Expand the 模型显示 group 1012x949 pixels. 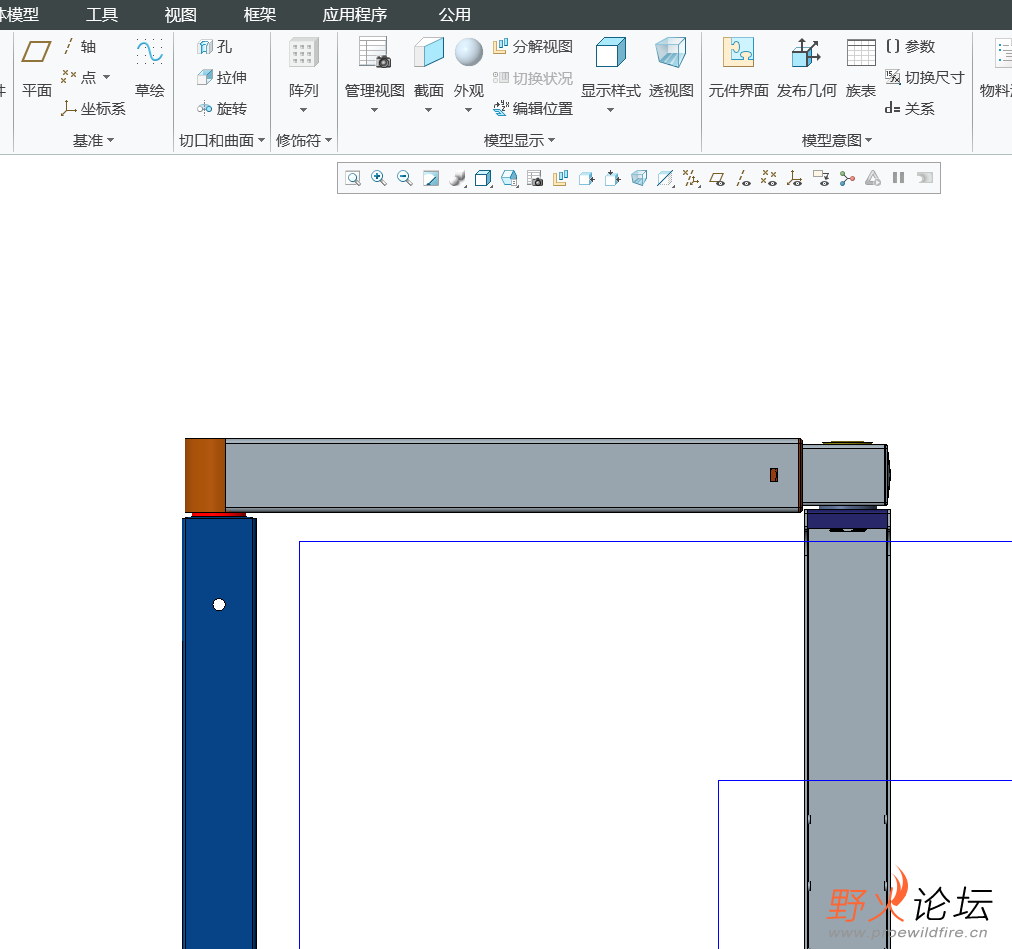519,141
